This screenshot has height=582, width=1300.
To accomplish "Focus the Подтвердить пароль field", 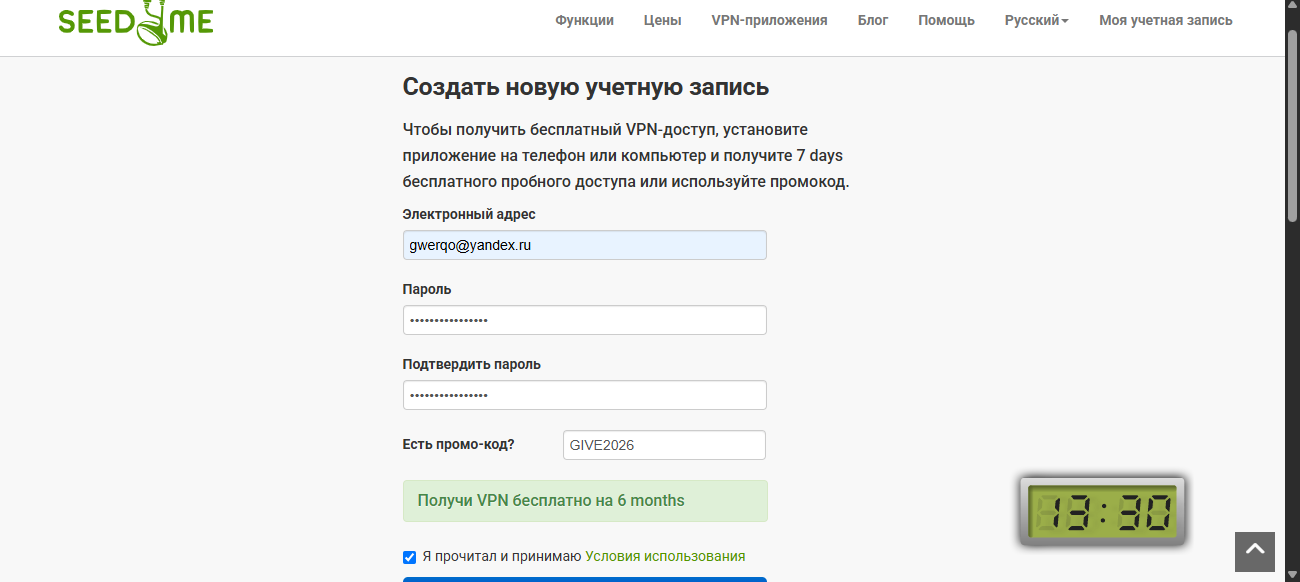I will (x=584, y=395).
